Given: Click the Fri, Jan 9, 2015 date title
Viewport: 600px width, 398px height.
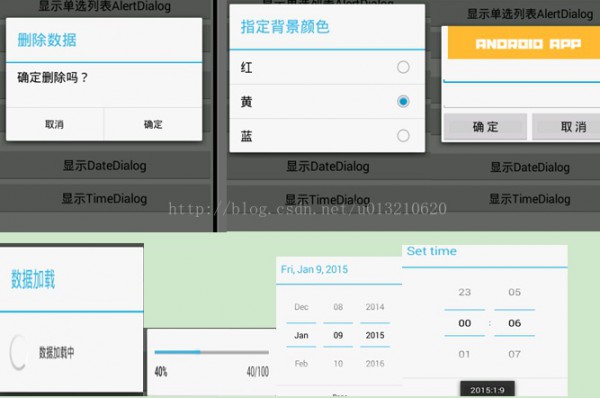Looking at the screenshot, I should click(315, 269).
